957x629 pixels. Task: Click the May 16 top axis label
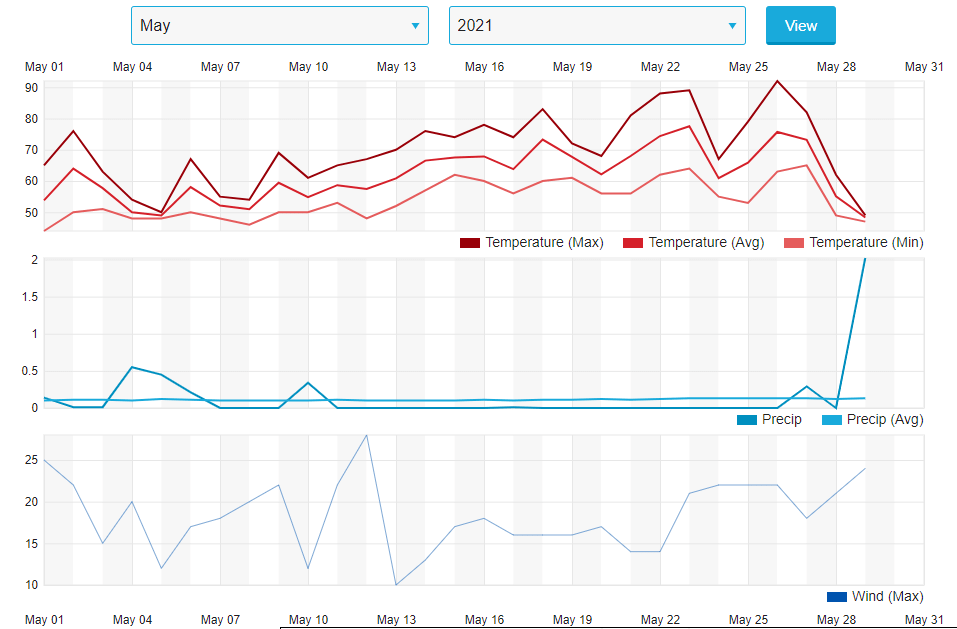[x=484, y=67]
